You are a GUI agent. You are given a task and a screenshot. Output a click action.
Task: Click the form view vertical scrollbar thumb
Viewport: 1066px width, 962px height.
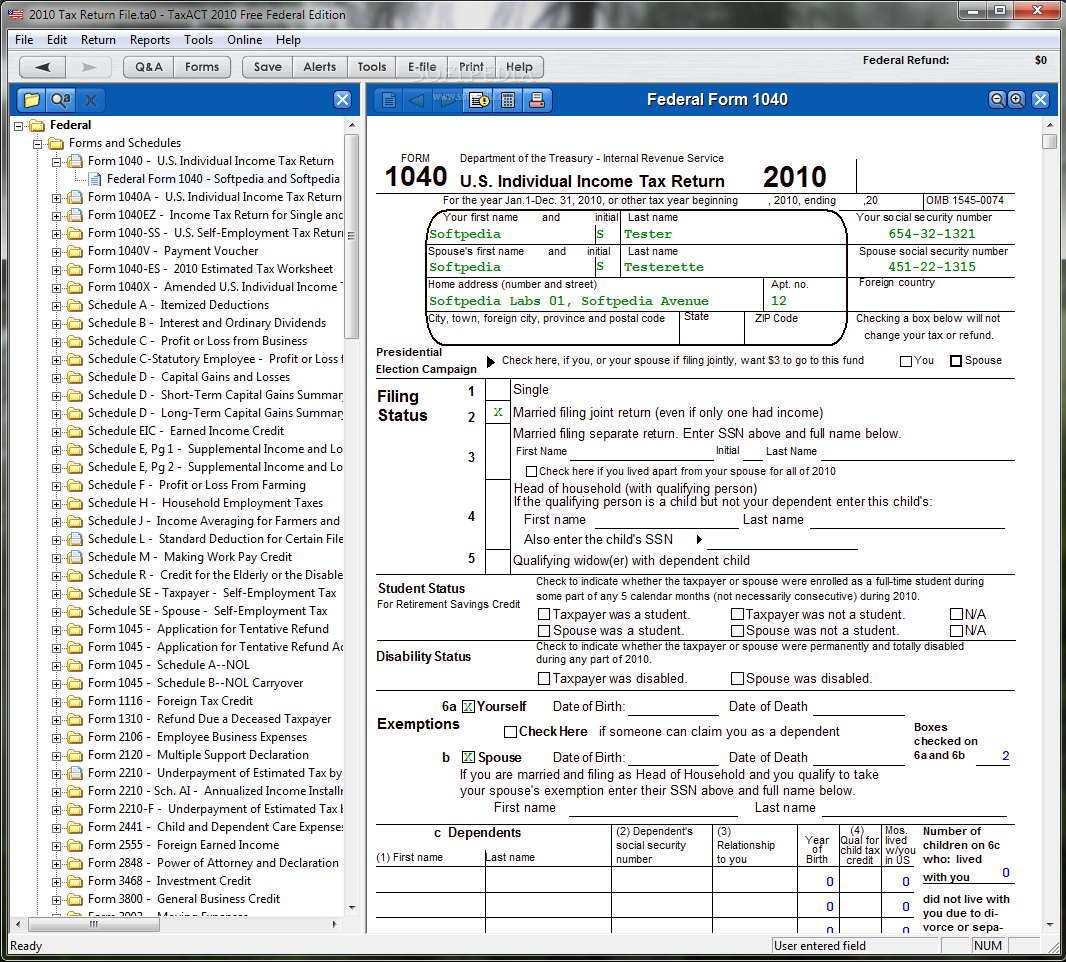coord(1050,141)
